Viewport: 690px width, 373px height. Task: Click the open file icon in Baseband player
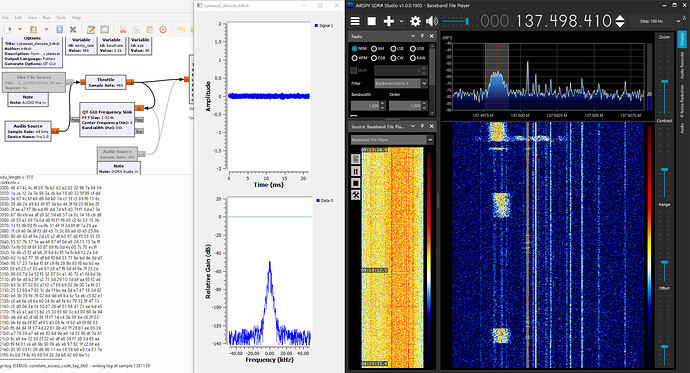click(x=356, y=159)
